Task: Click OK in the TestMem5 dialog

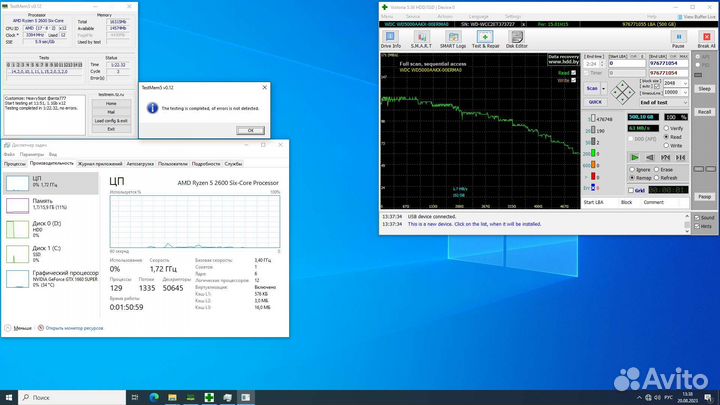Action: [250, 130]
